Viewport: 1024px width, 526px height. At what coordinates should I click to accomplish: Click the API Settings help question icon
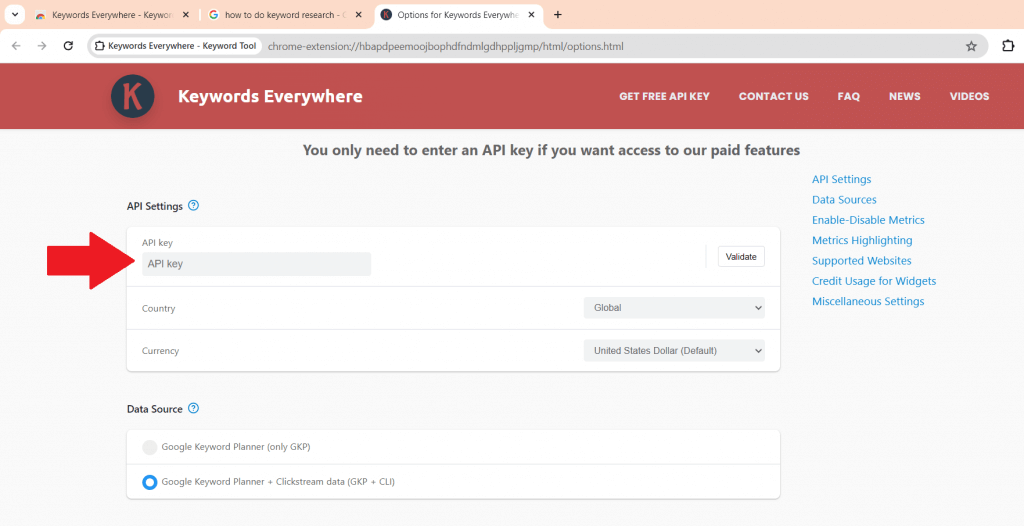point(193,205)
